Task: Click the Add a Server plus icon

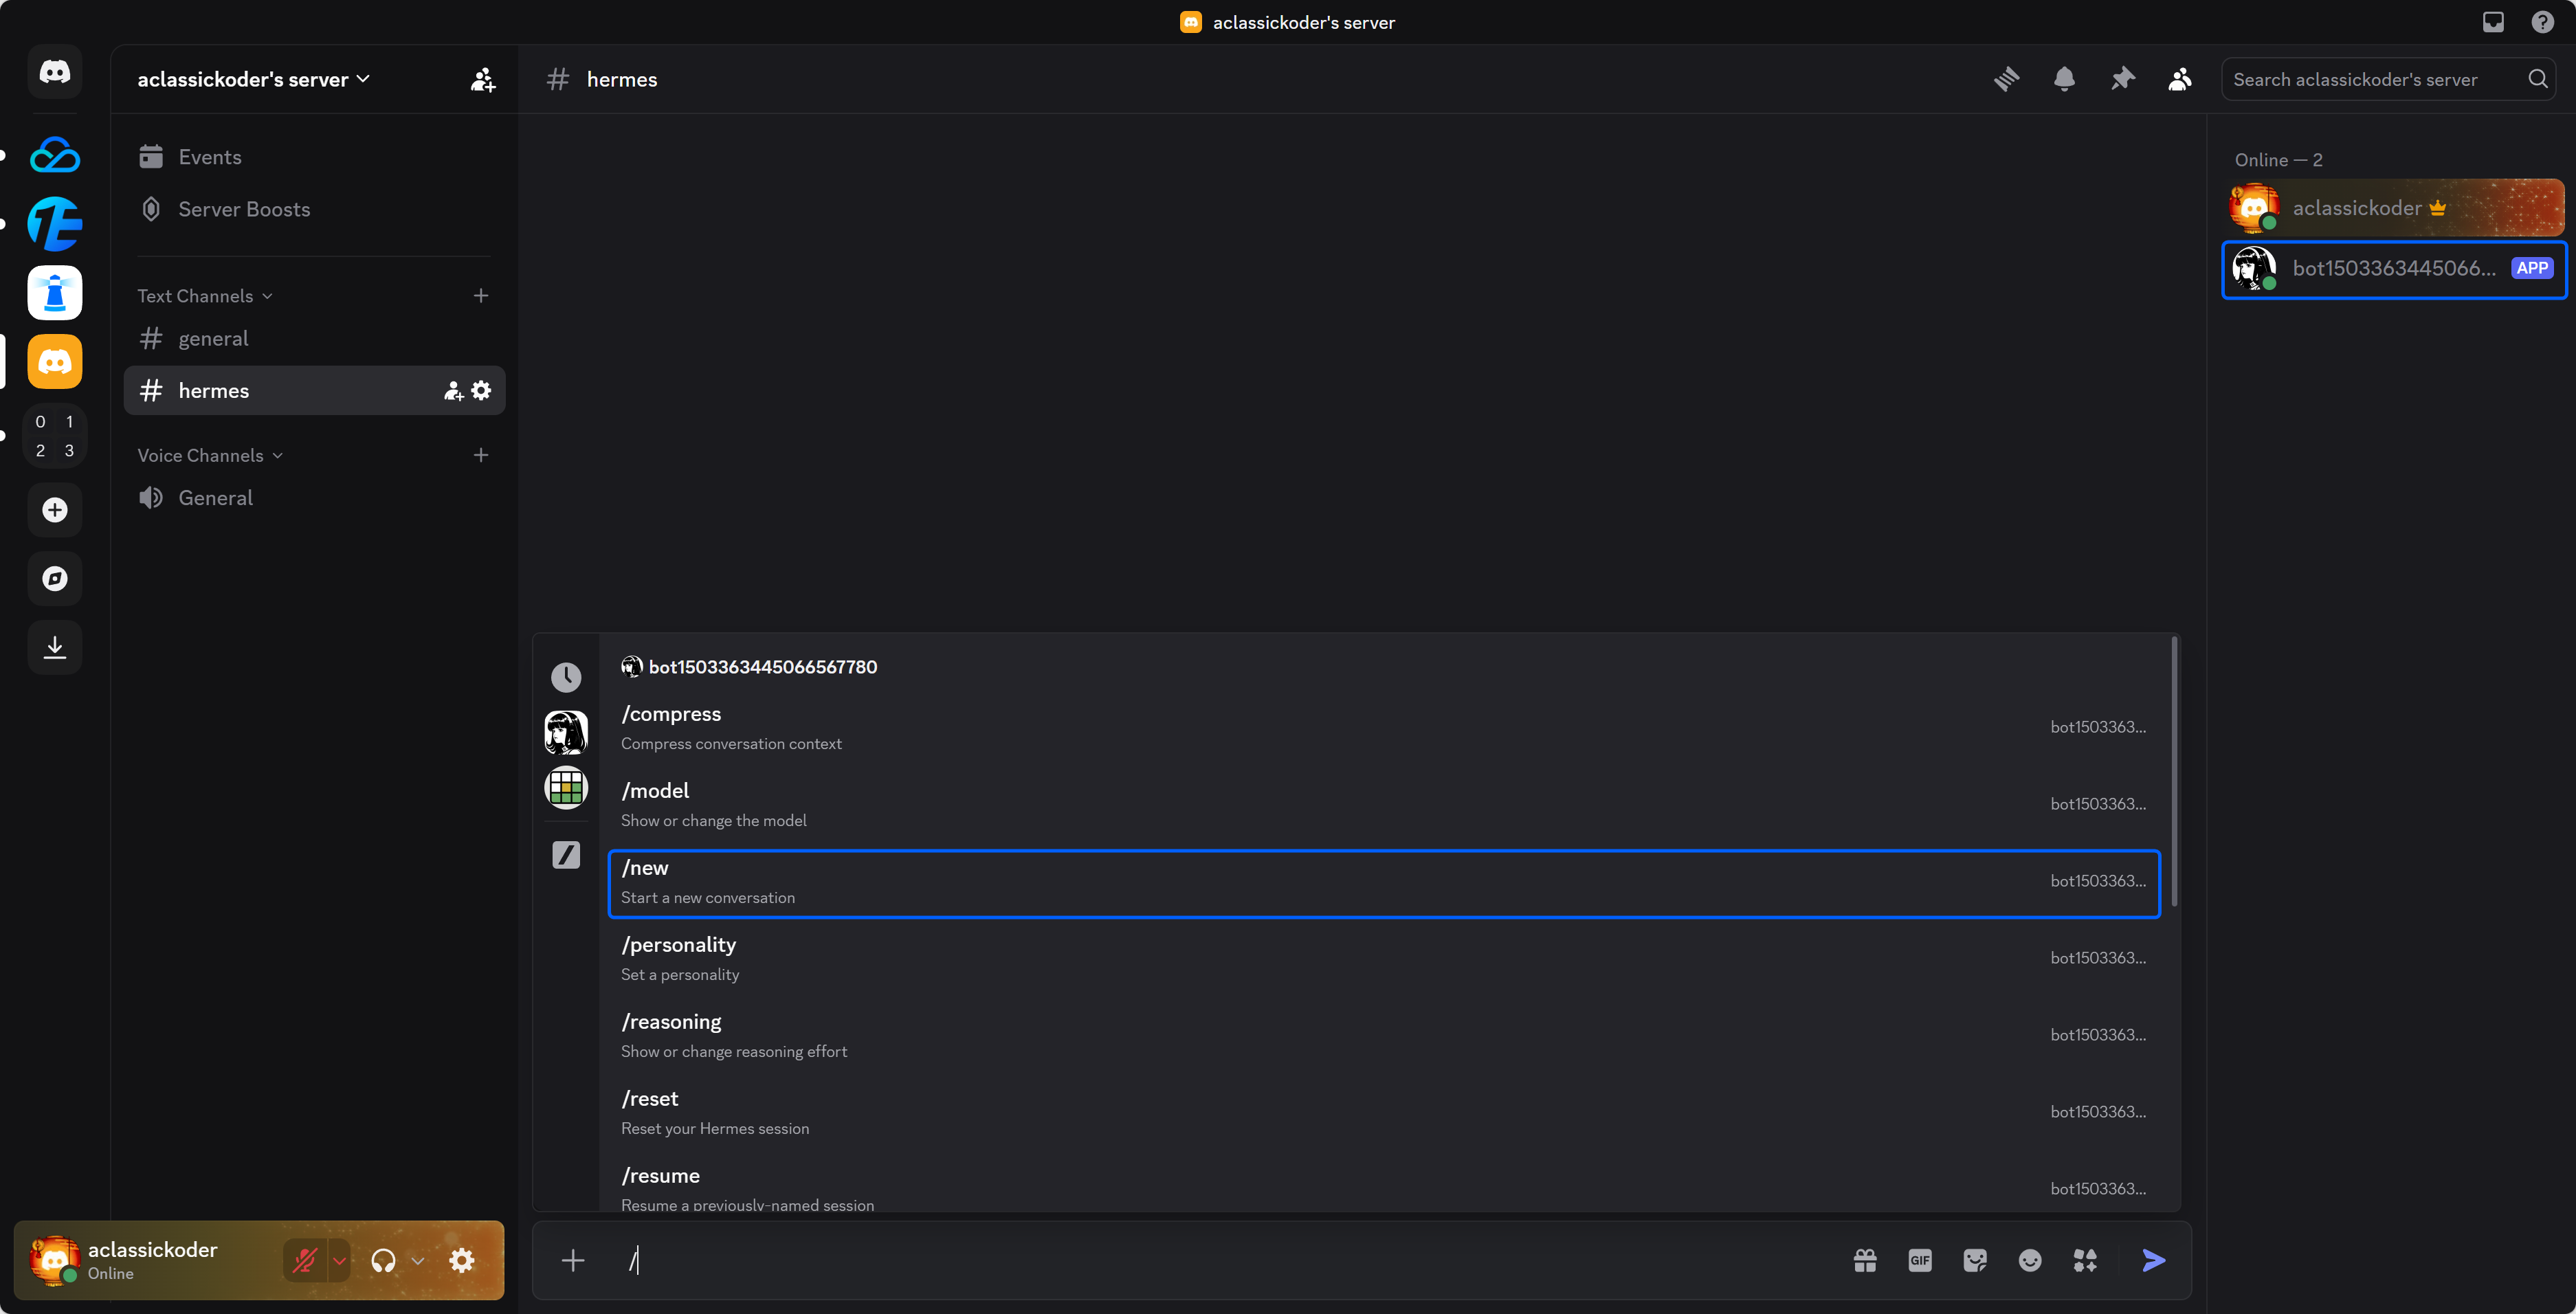Action: pos(55,510)
